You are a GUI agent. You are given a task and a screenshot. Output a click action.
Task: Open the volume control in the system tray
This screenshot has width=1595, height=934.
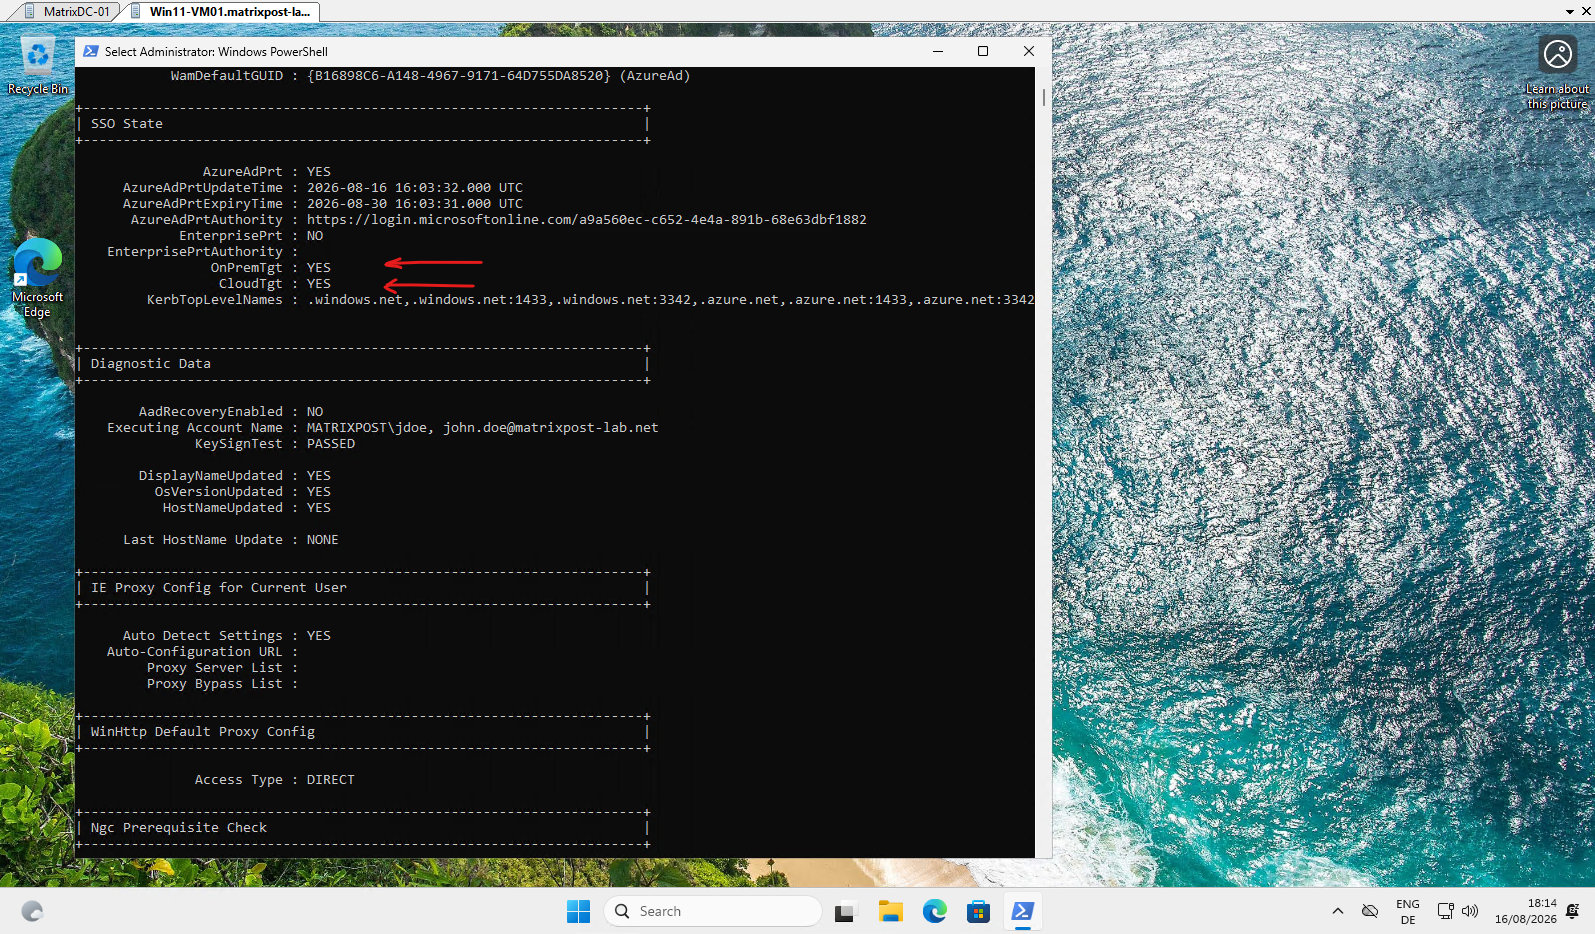pyautogui.click(x=1469, y=911)
